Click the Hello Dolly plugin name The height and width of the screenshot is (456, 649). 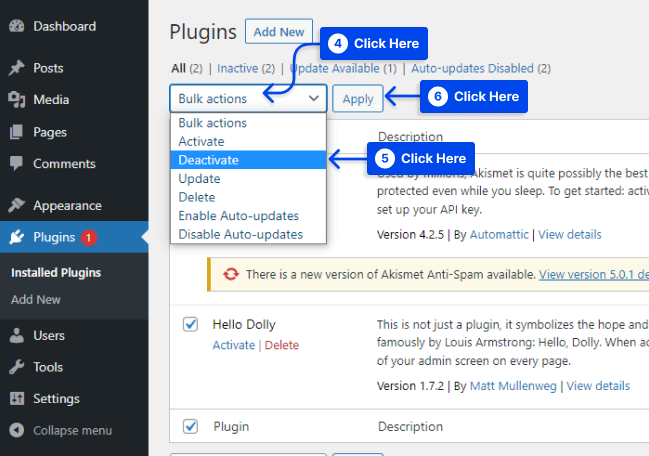point(244,324)
